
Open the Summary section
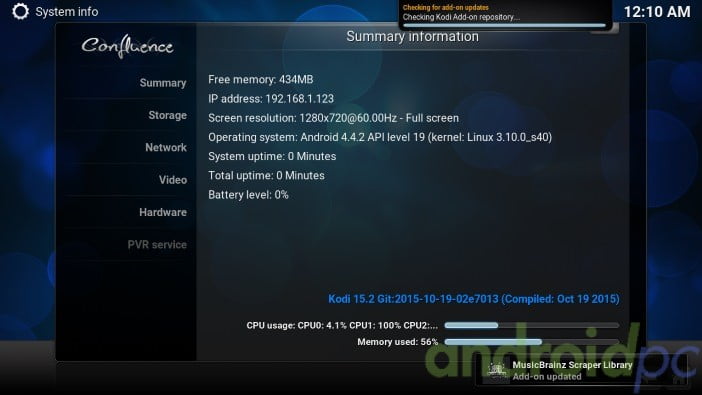[x=163, y=83]
